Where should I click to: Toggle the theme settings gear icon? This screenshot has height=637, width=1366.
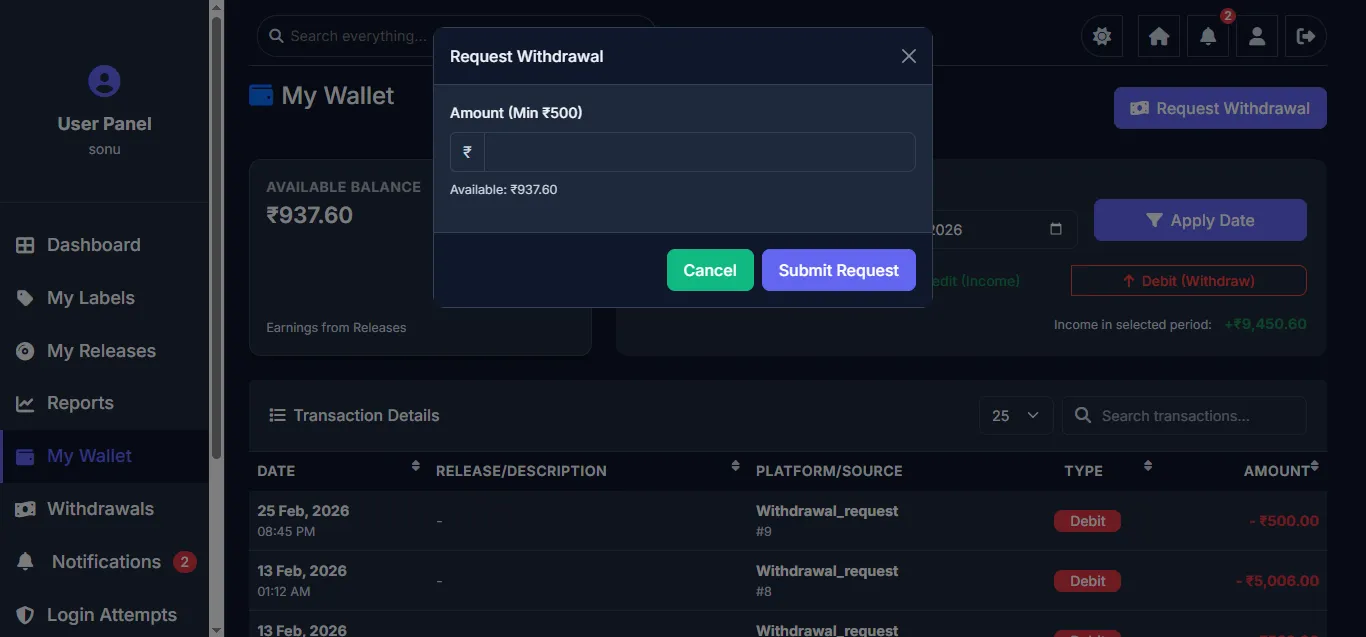click(1102, 36)
